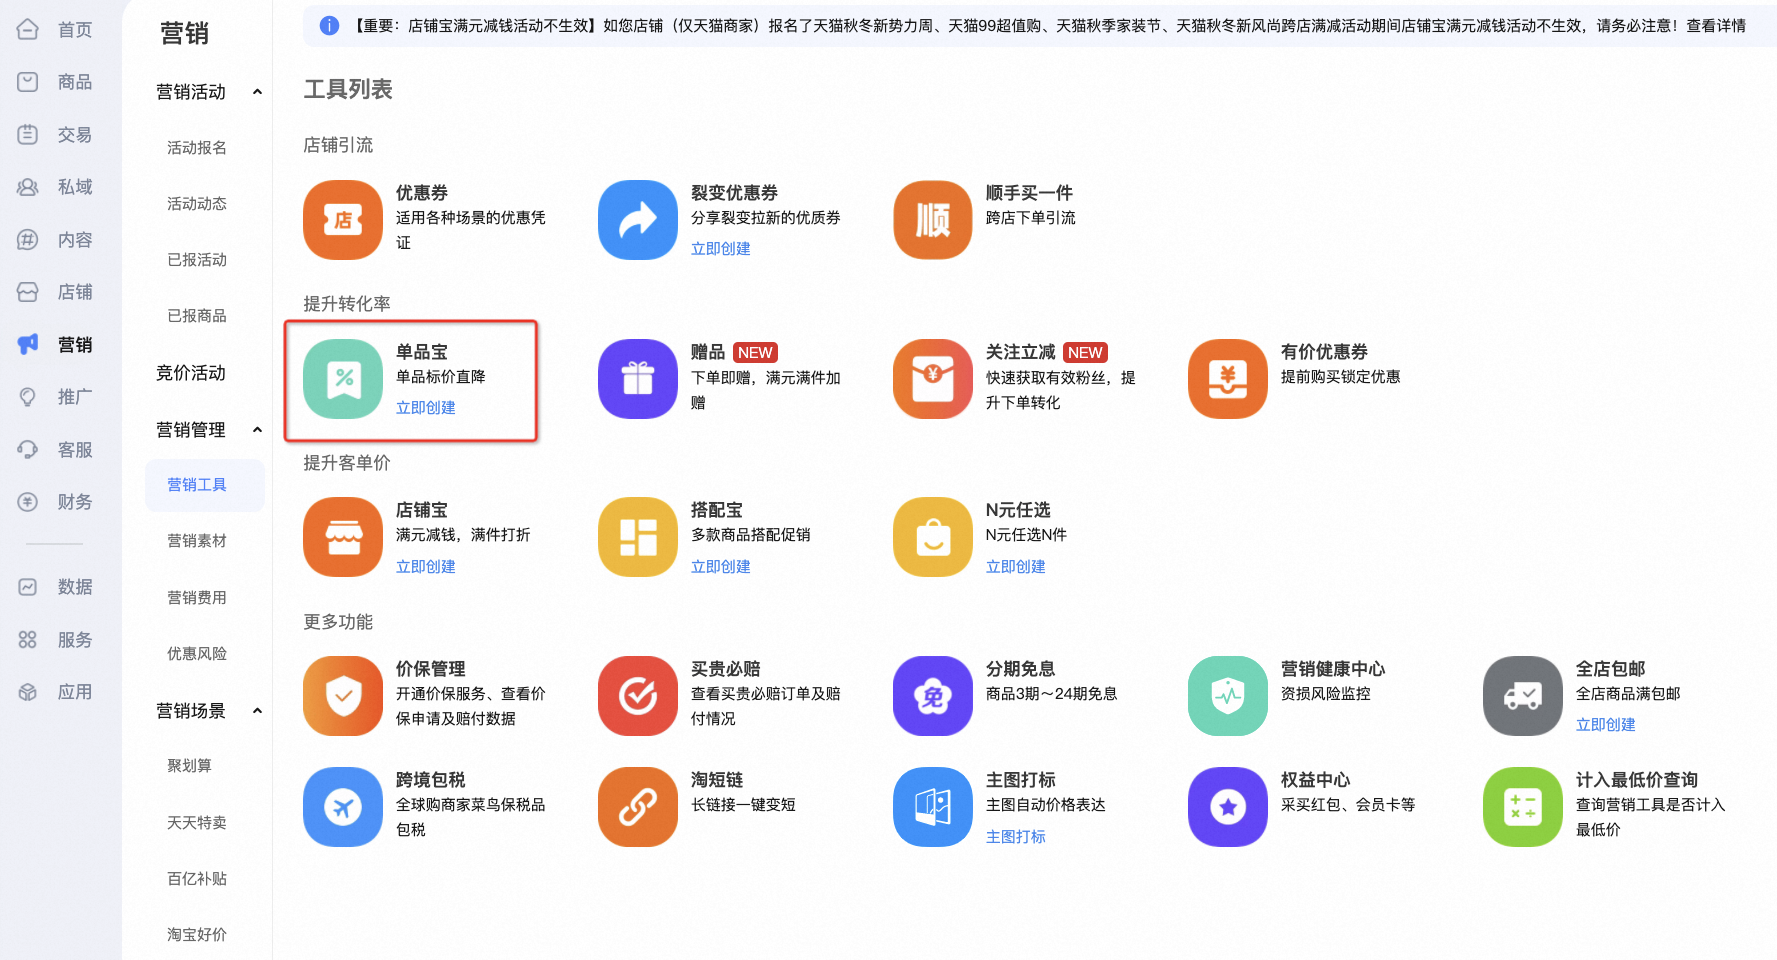Screen dimensions: 1777x960
Task: Click the 优惠券 coupon tool icon
Action: 343,220
